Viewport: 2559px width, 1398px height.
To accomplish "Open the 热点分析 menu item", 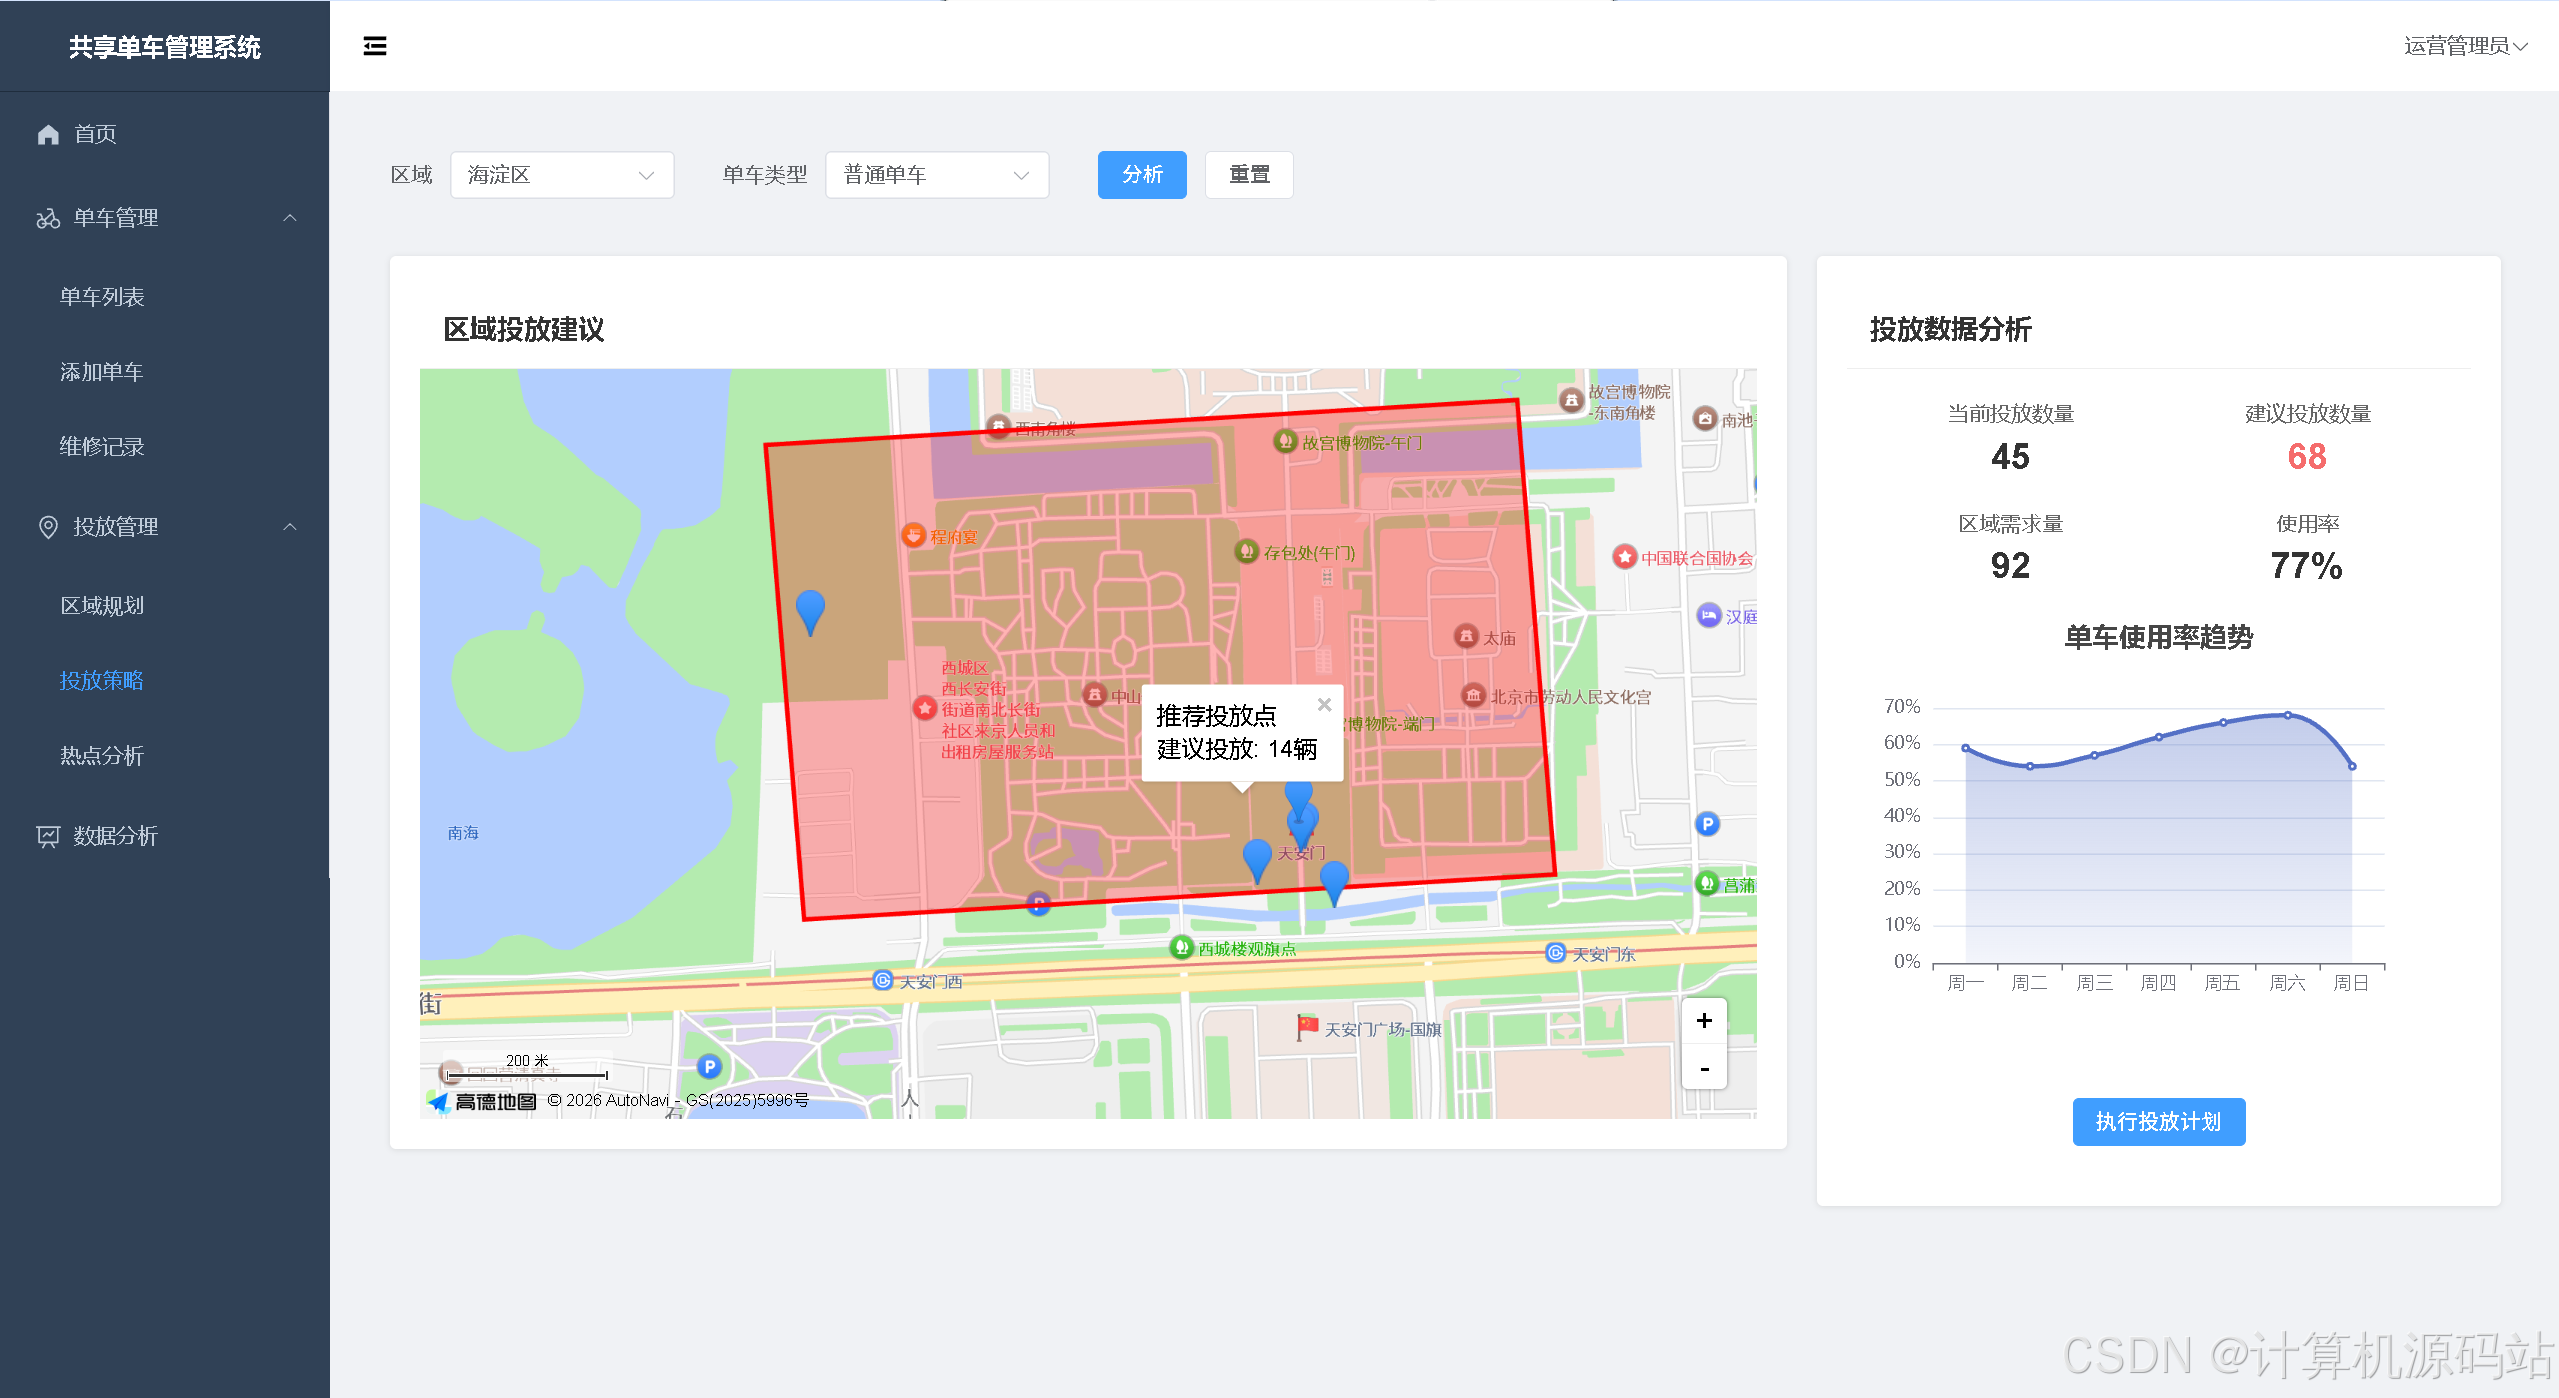I will click(102, 756).
